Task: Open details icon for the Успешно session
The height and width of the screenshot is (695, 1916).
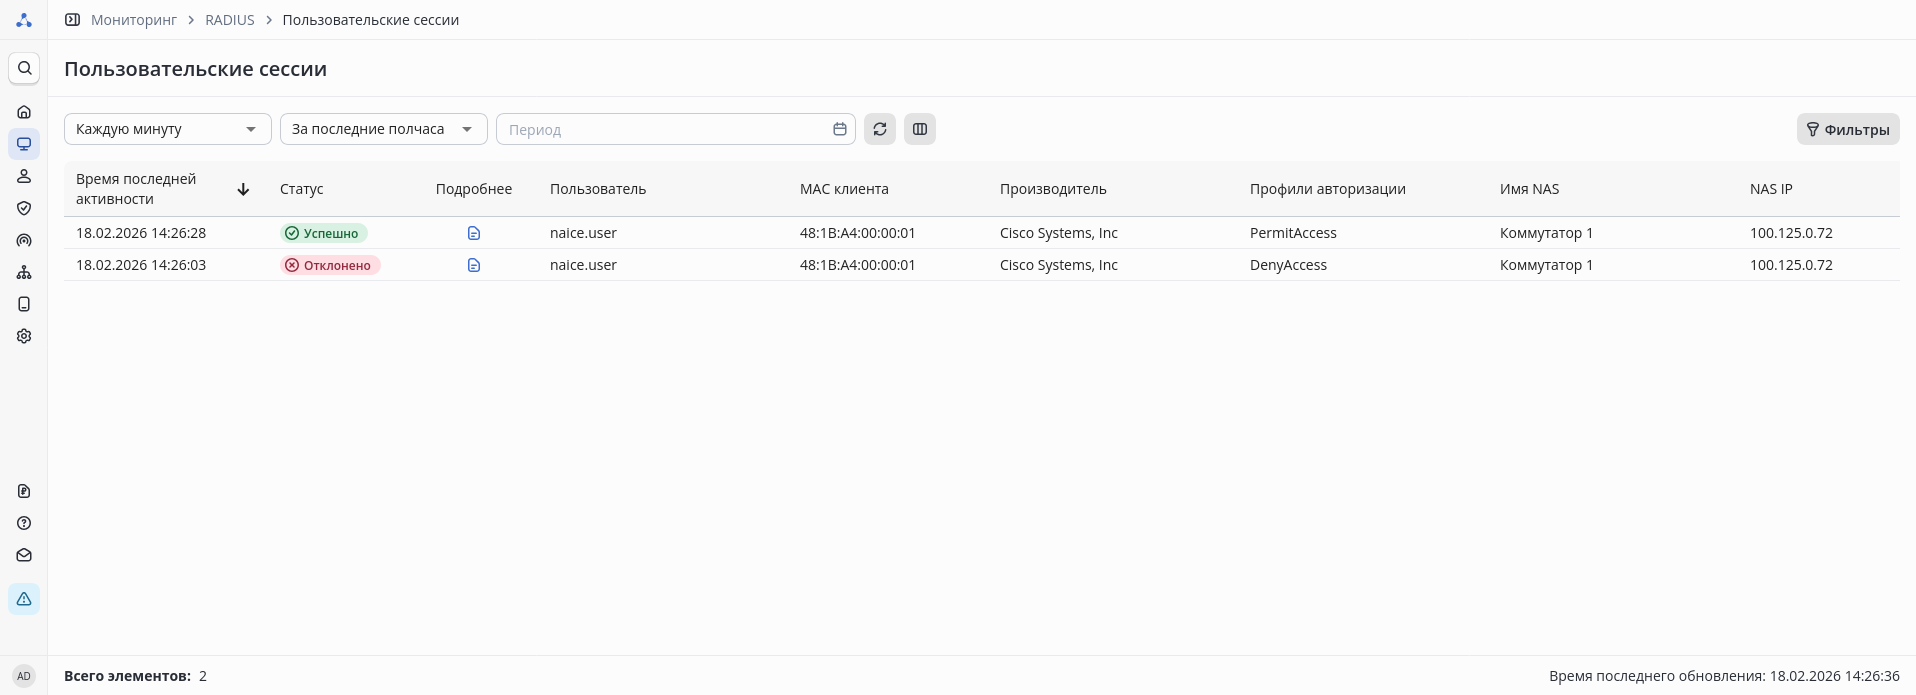Action: pyautogui.click(x=474, y=233)
